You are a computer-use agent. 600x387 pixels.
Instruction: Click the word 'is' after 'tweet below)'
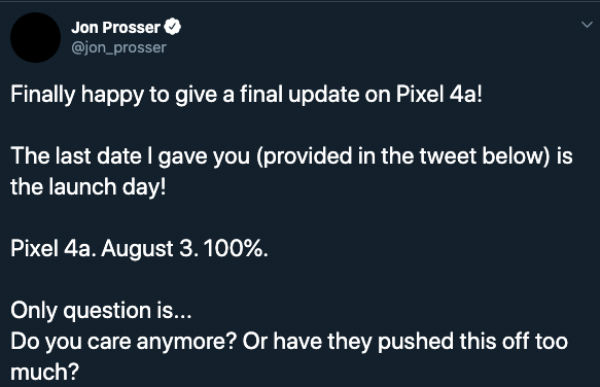click(564, 156)
